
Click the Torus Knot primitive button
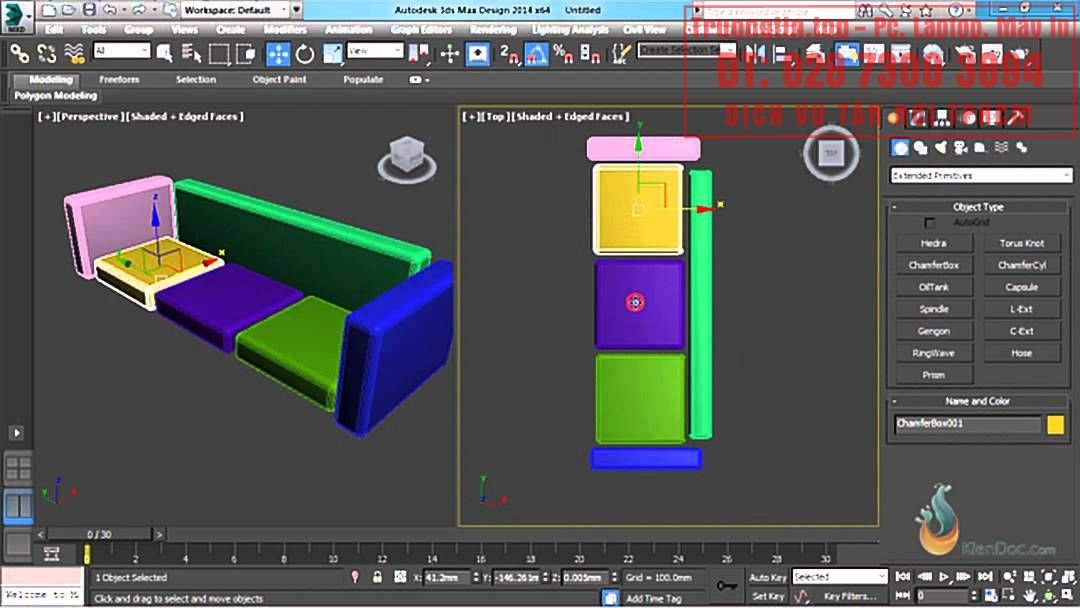coord(1021,243)
